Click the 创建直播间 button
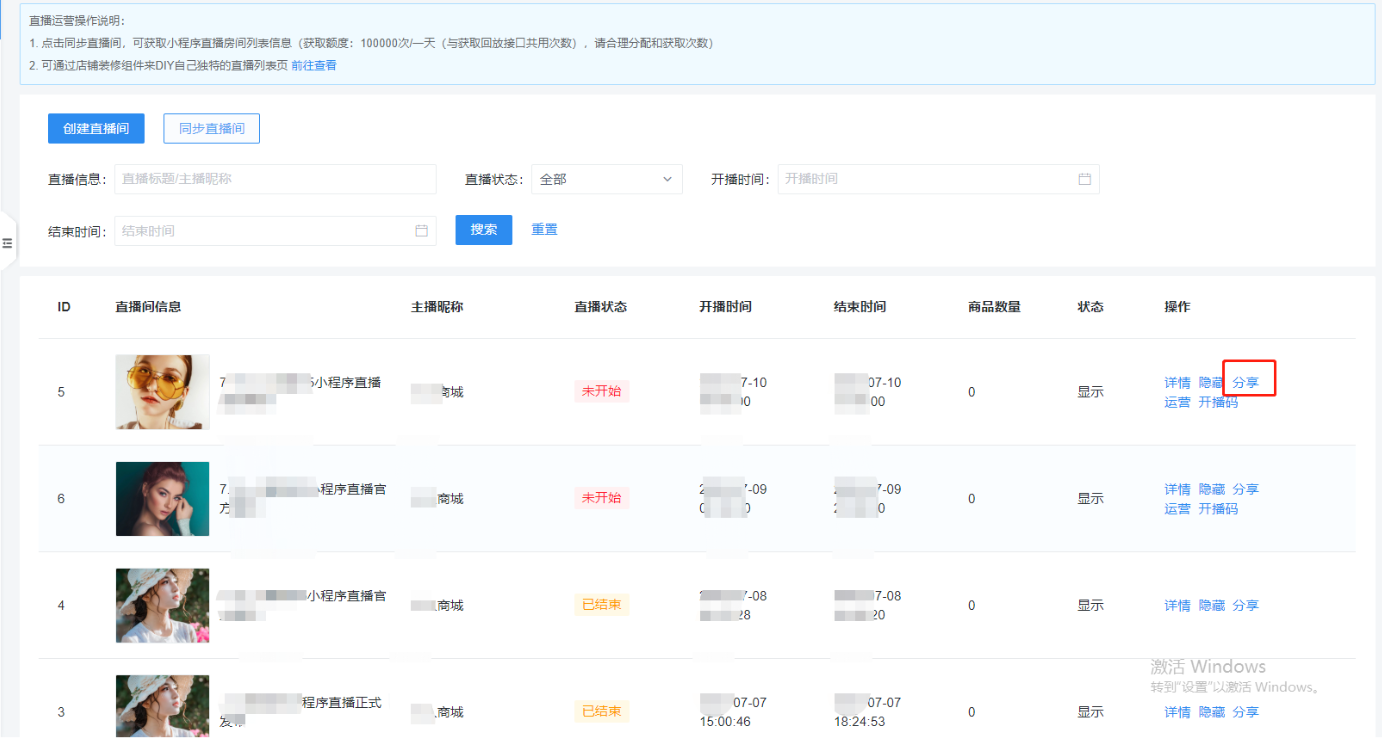Viewport: 1382px width, 750px height. click(x=96, y=128)
